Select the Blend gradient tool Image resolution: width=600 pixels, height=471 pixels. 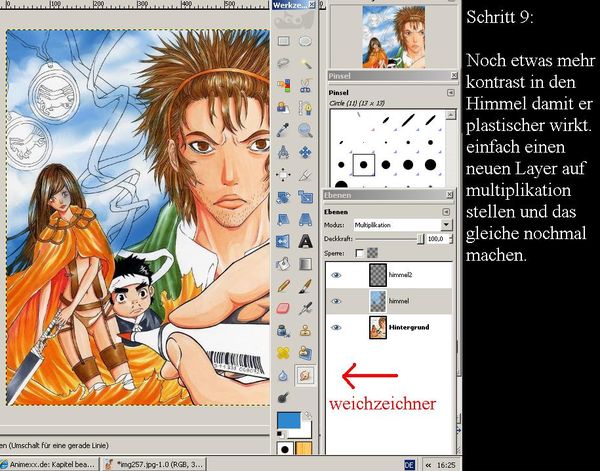(x=305, y=264)
